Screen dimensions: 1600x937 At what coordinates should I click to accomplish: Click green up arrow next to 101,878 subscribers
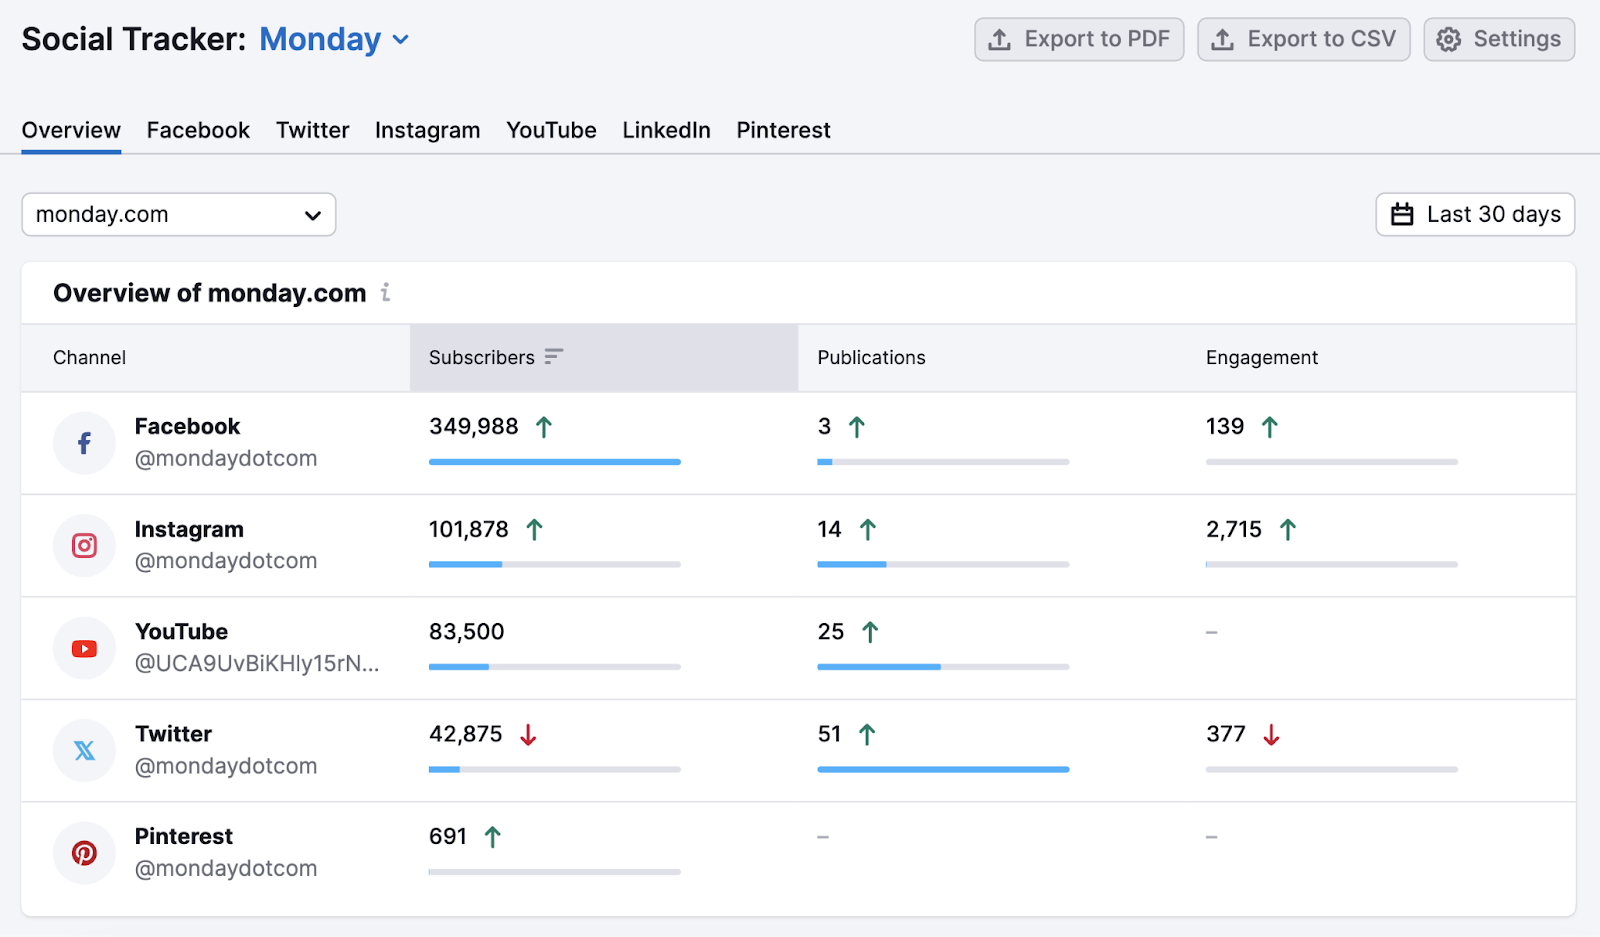(534, 529)
